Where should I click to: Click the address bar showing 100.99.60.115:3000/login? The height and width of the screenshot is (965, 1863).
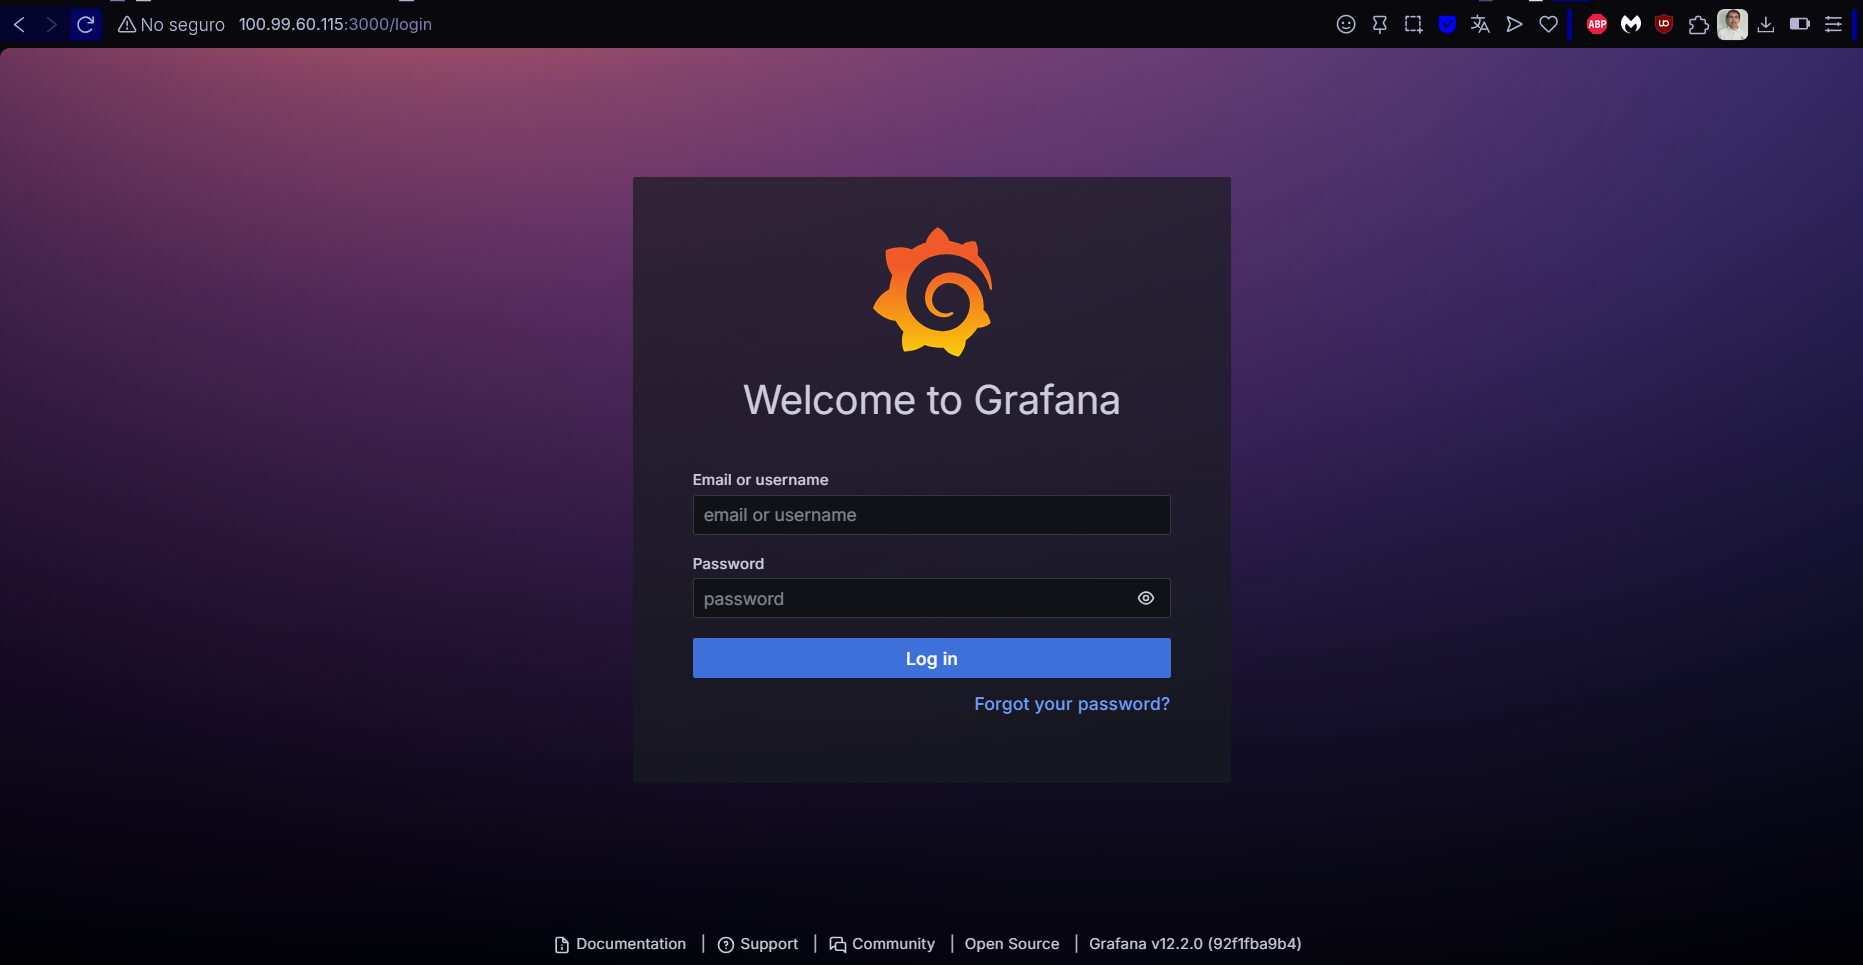click(x=335, y=24)
